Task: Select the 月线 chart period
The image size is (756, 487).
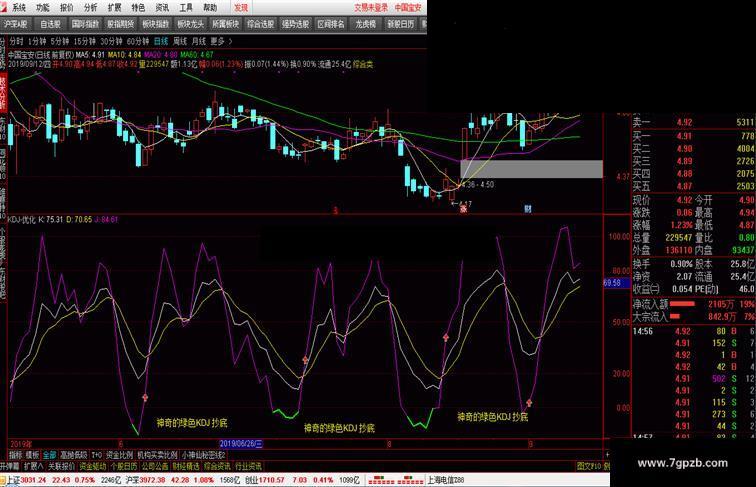Action: (x=199, y=41)
